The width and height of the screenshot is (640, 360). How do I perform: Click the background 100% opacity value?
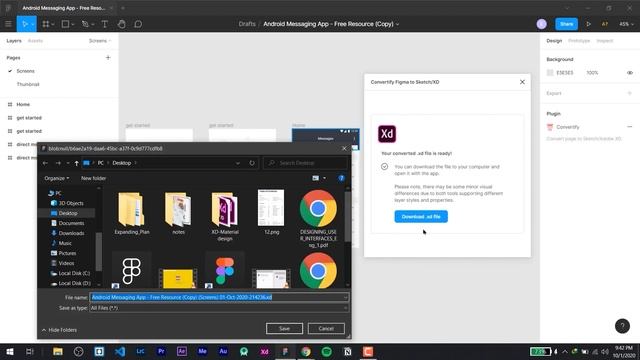pyautogui.click(x=592, y=73)
